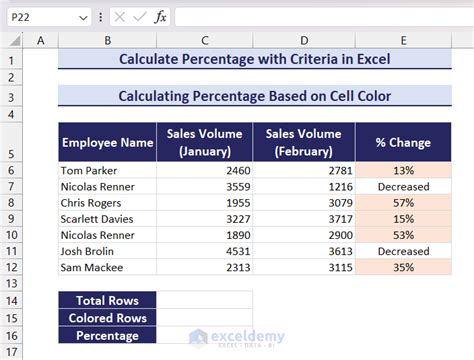Select the colored cell showing 15%
Screen dimensions: 474x360
403,219
